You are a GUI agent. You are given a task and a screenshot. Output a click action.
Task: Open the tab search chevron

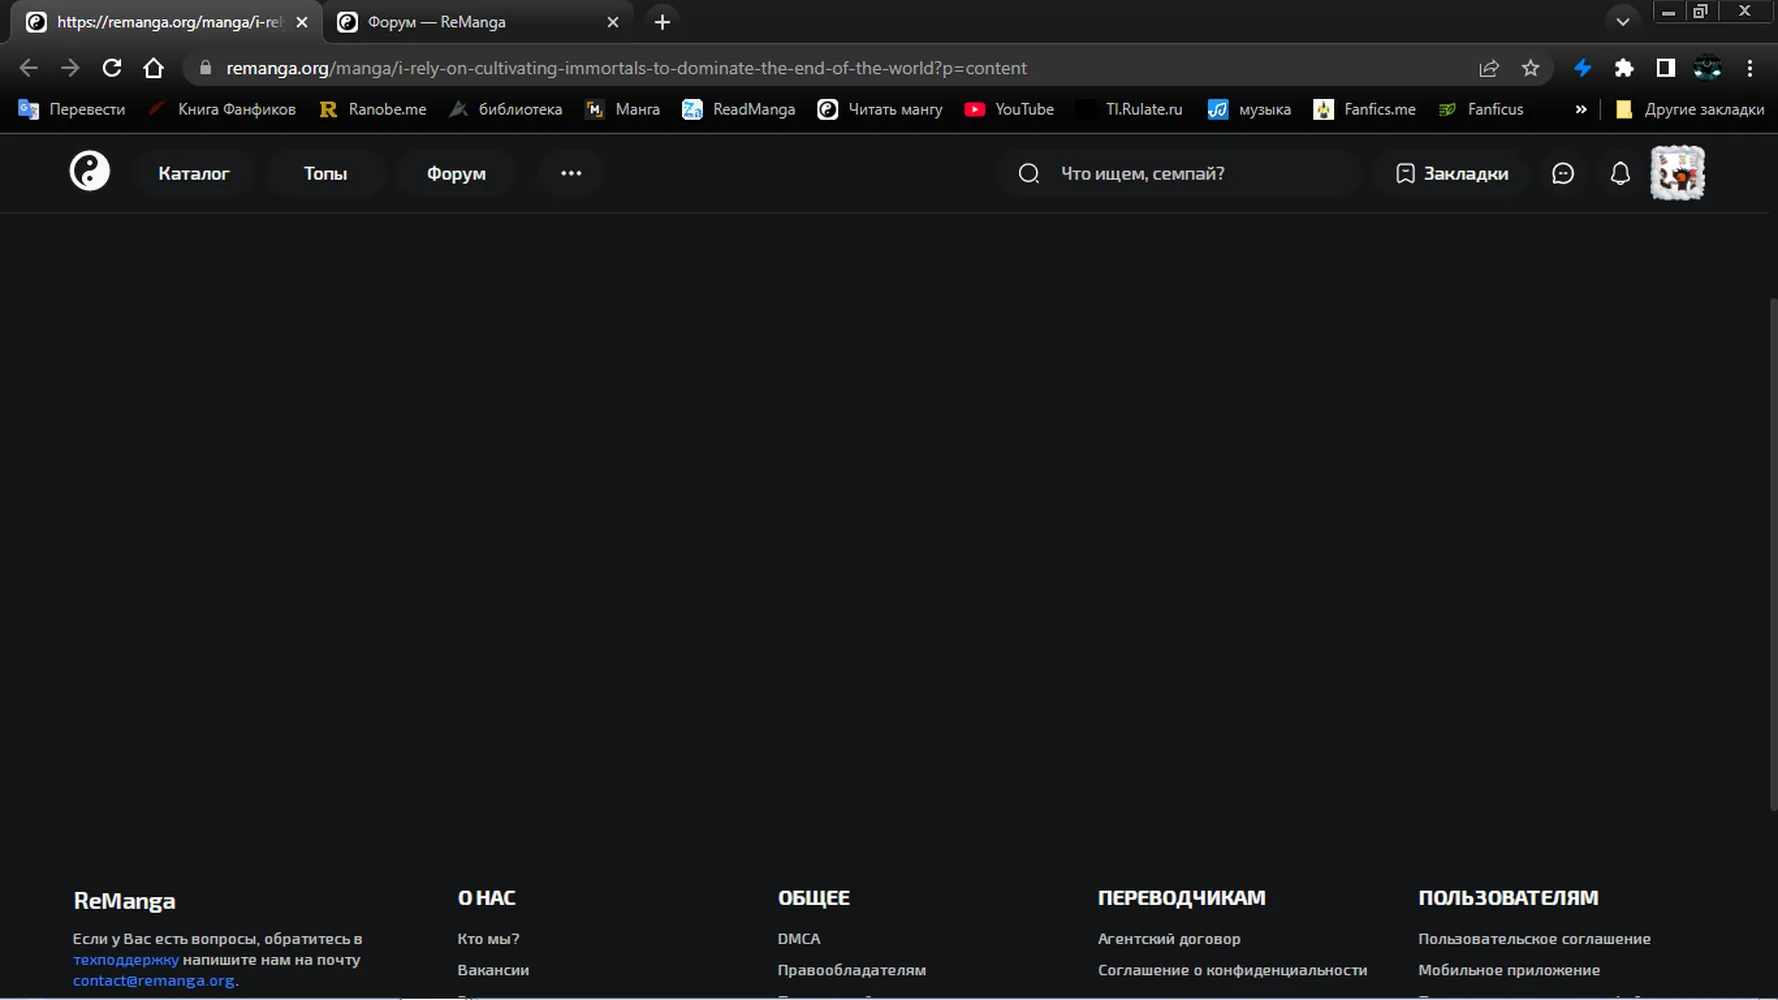pos(1623,21)
